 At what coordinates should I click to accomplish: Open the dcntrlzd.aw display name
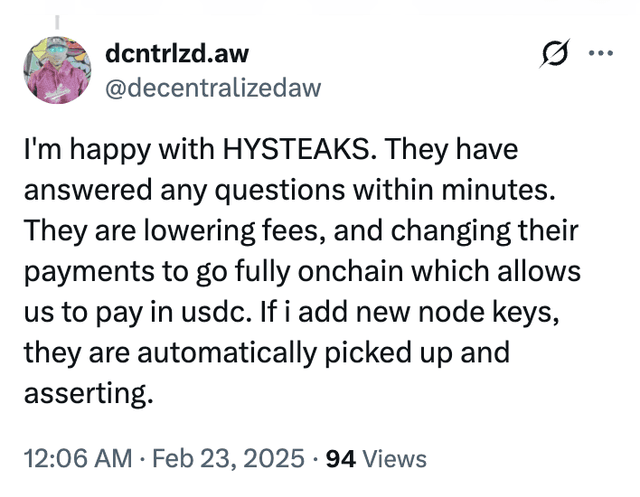177,55
